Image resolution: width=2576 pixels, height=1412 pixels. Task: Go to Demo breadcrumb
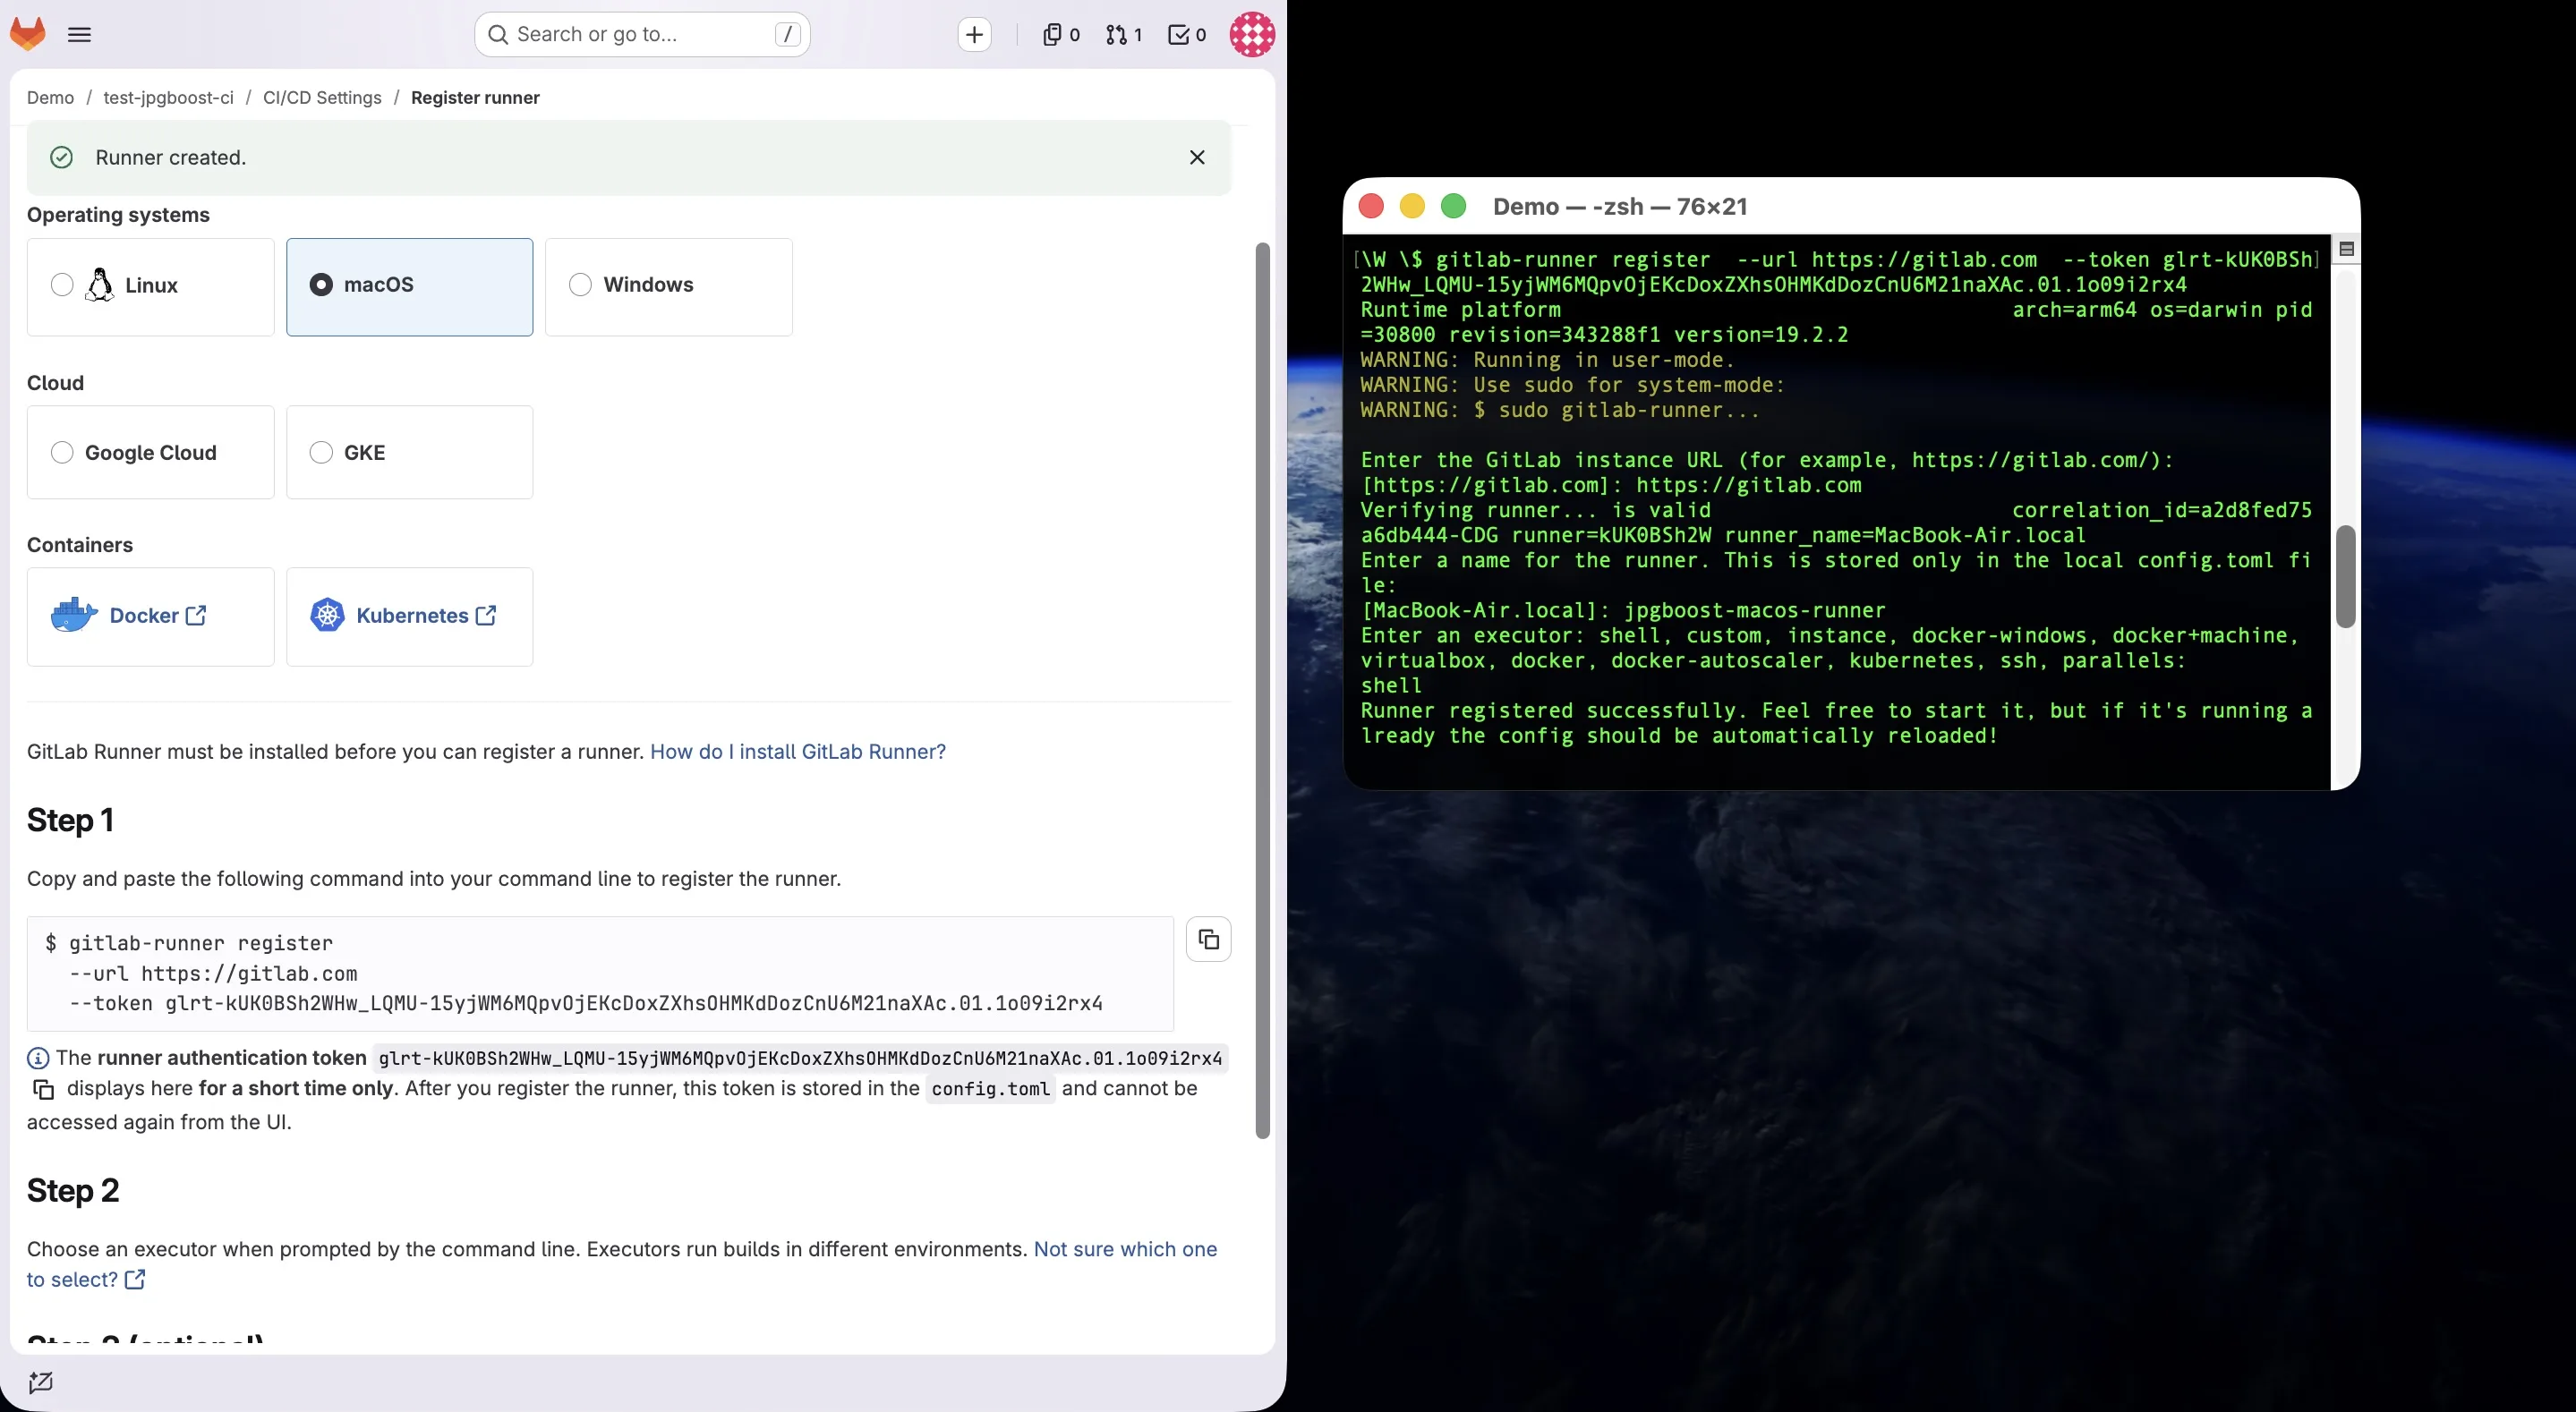point(50,97)
